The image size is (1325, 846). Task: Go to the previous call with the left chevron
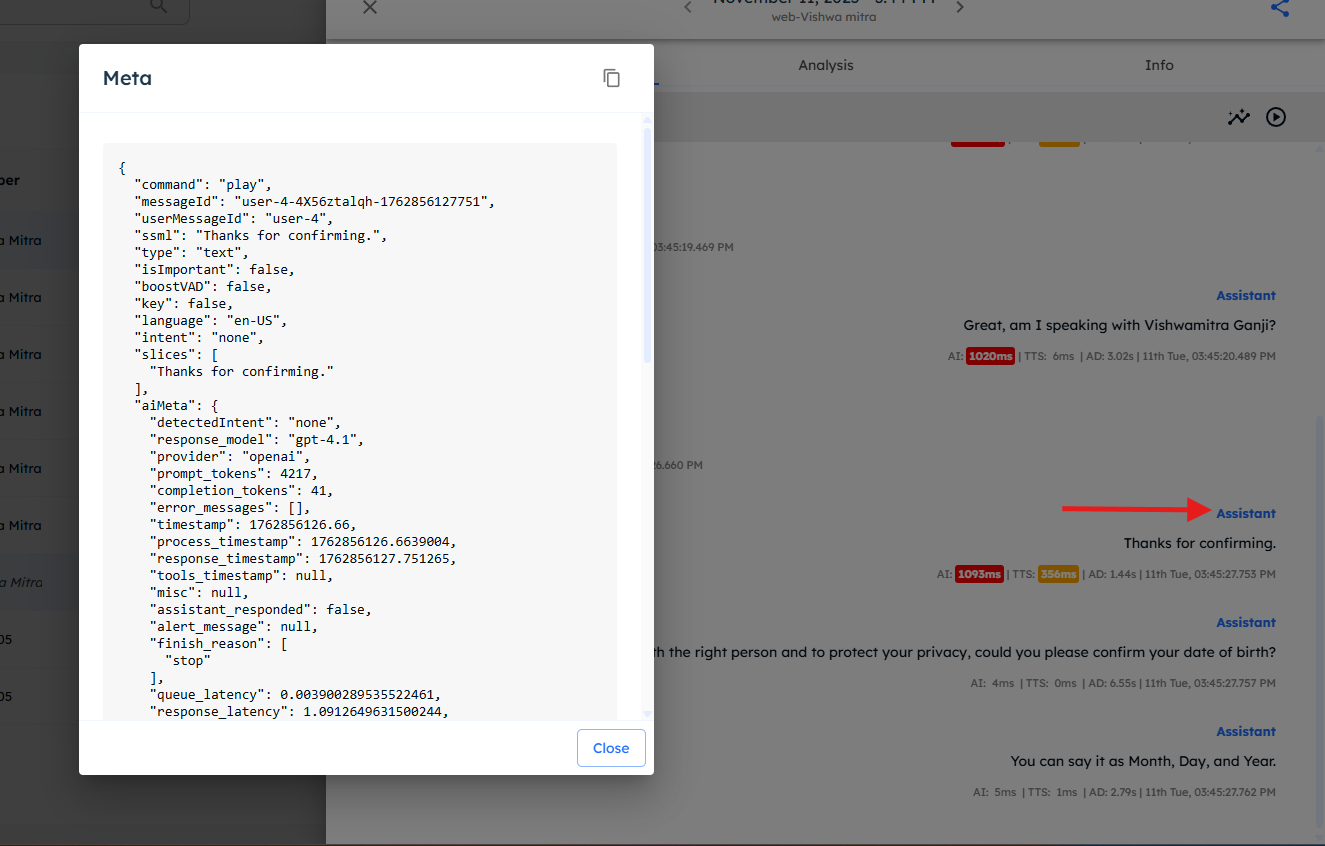tap(687, 6)
